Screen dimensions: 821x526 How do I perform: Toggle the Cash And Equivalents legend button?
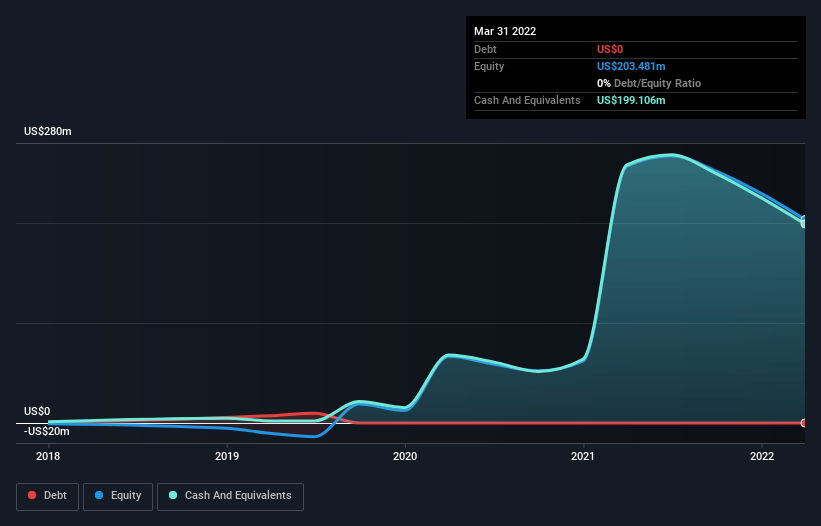pos(230,496)
